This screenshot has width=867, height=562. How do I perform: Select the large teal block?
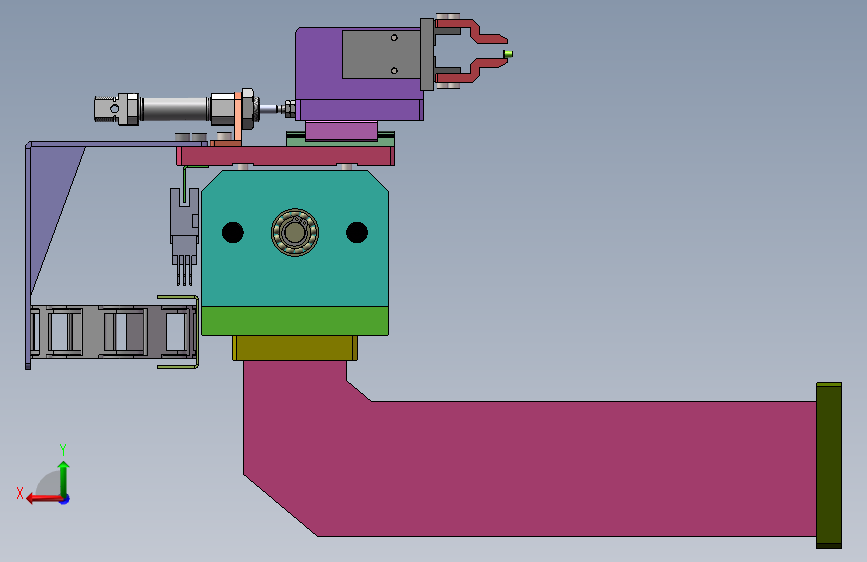tap(295, 238)
